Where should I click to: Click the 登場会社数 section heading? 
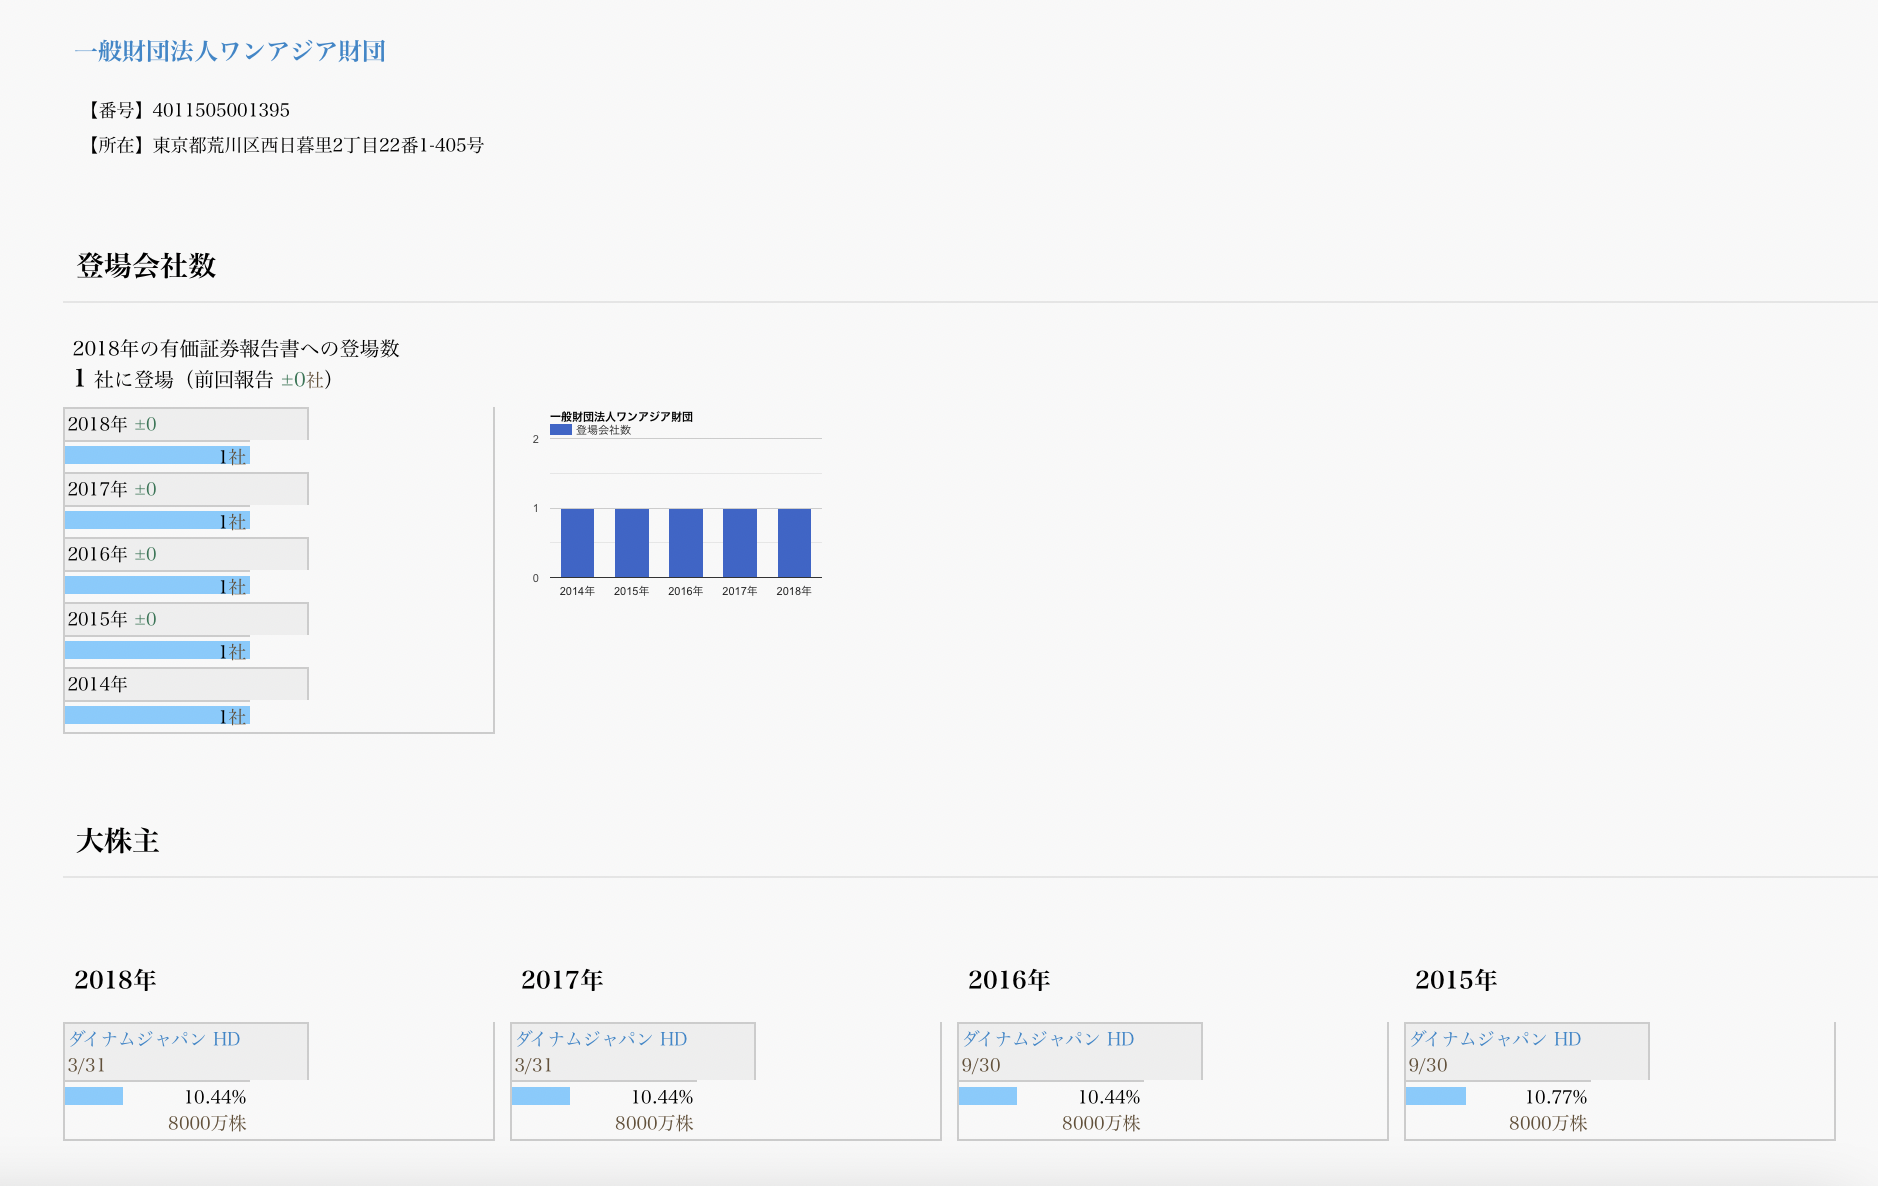pos(146,265)
